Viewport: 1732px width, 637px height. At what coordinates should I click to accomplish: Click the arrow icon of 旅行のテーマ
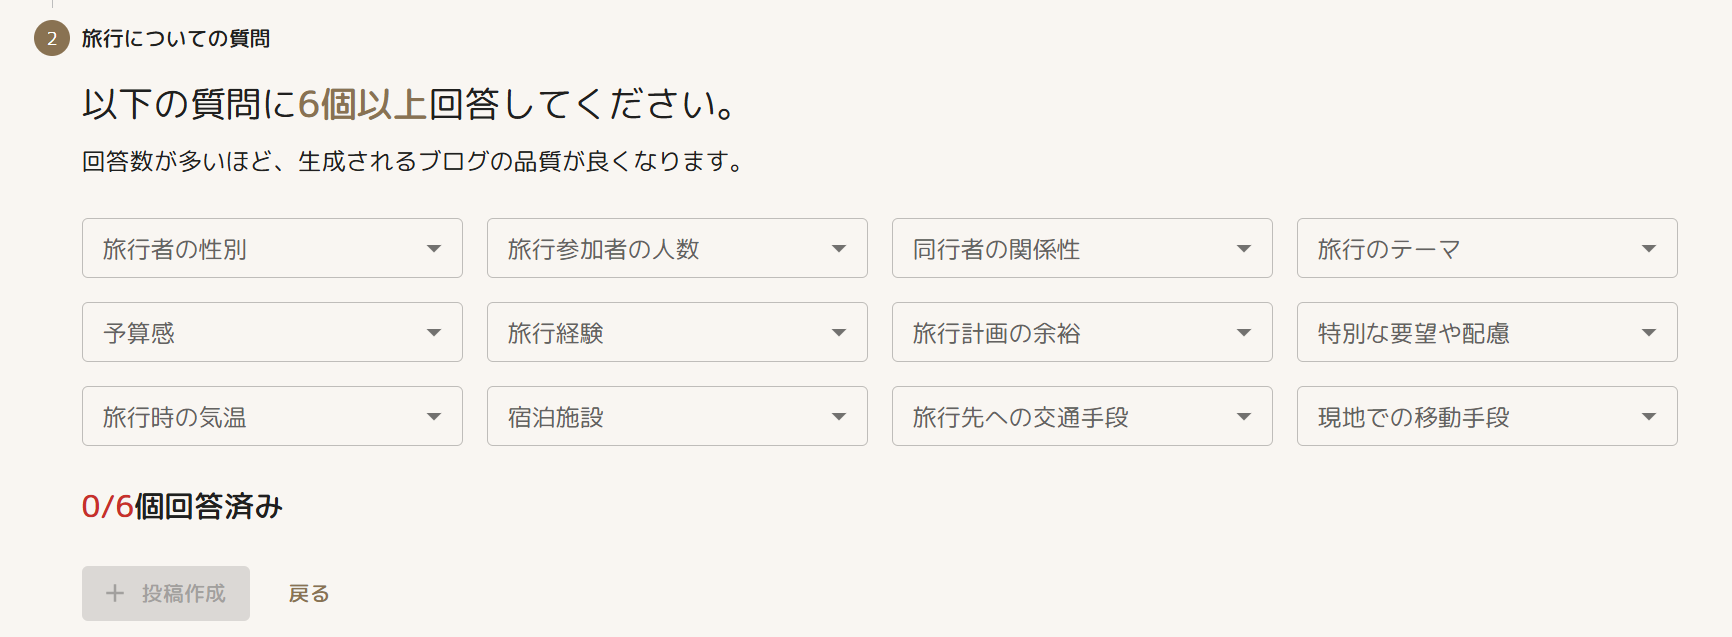click(1649, 249)
